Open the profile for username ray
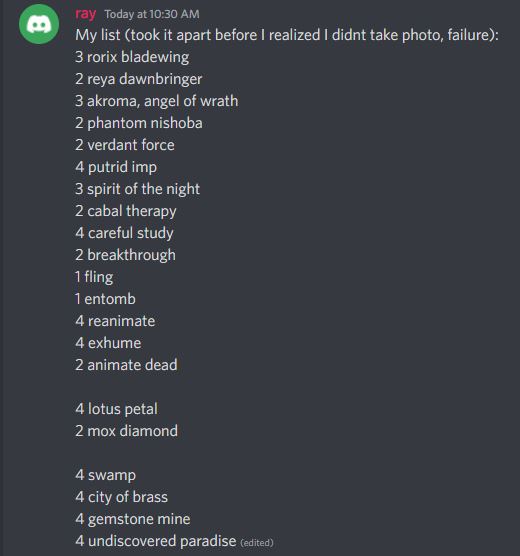 click(x=85, y=14)
